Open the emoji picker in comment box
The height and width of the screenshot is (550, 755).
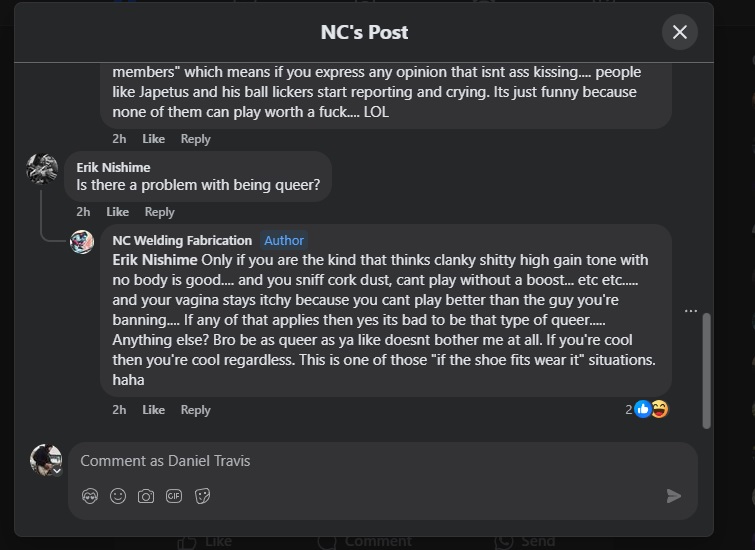[118, 496]
